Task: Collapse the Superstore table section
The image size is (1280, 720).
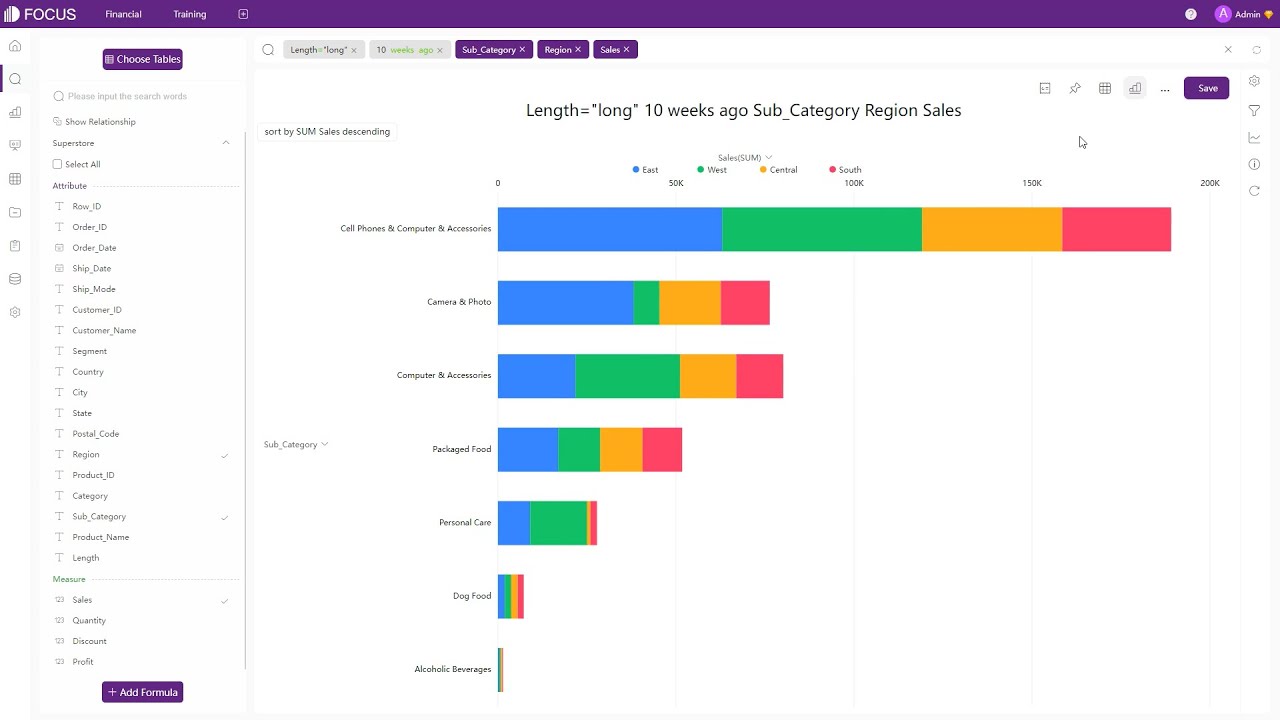Action: pyautogui.click(x=226, y=143)
